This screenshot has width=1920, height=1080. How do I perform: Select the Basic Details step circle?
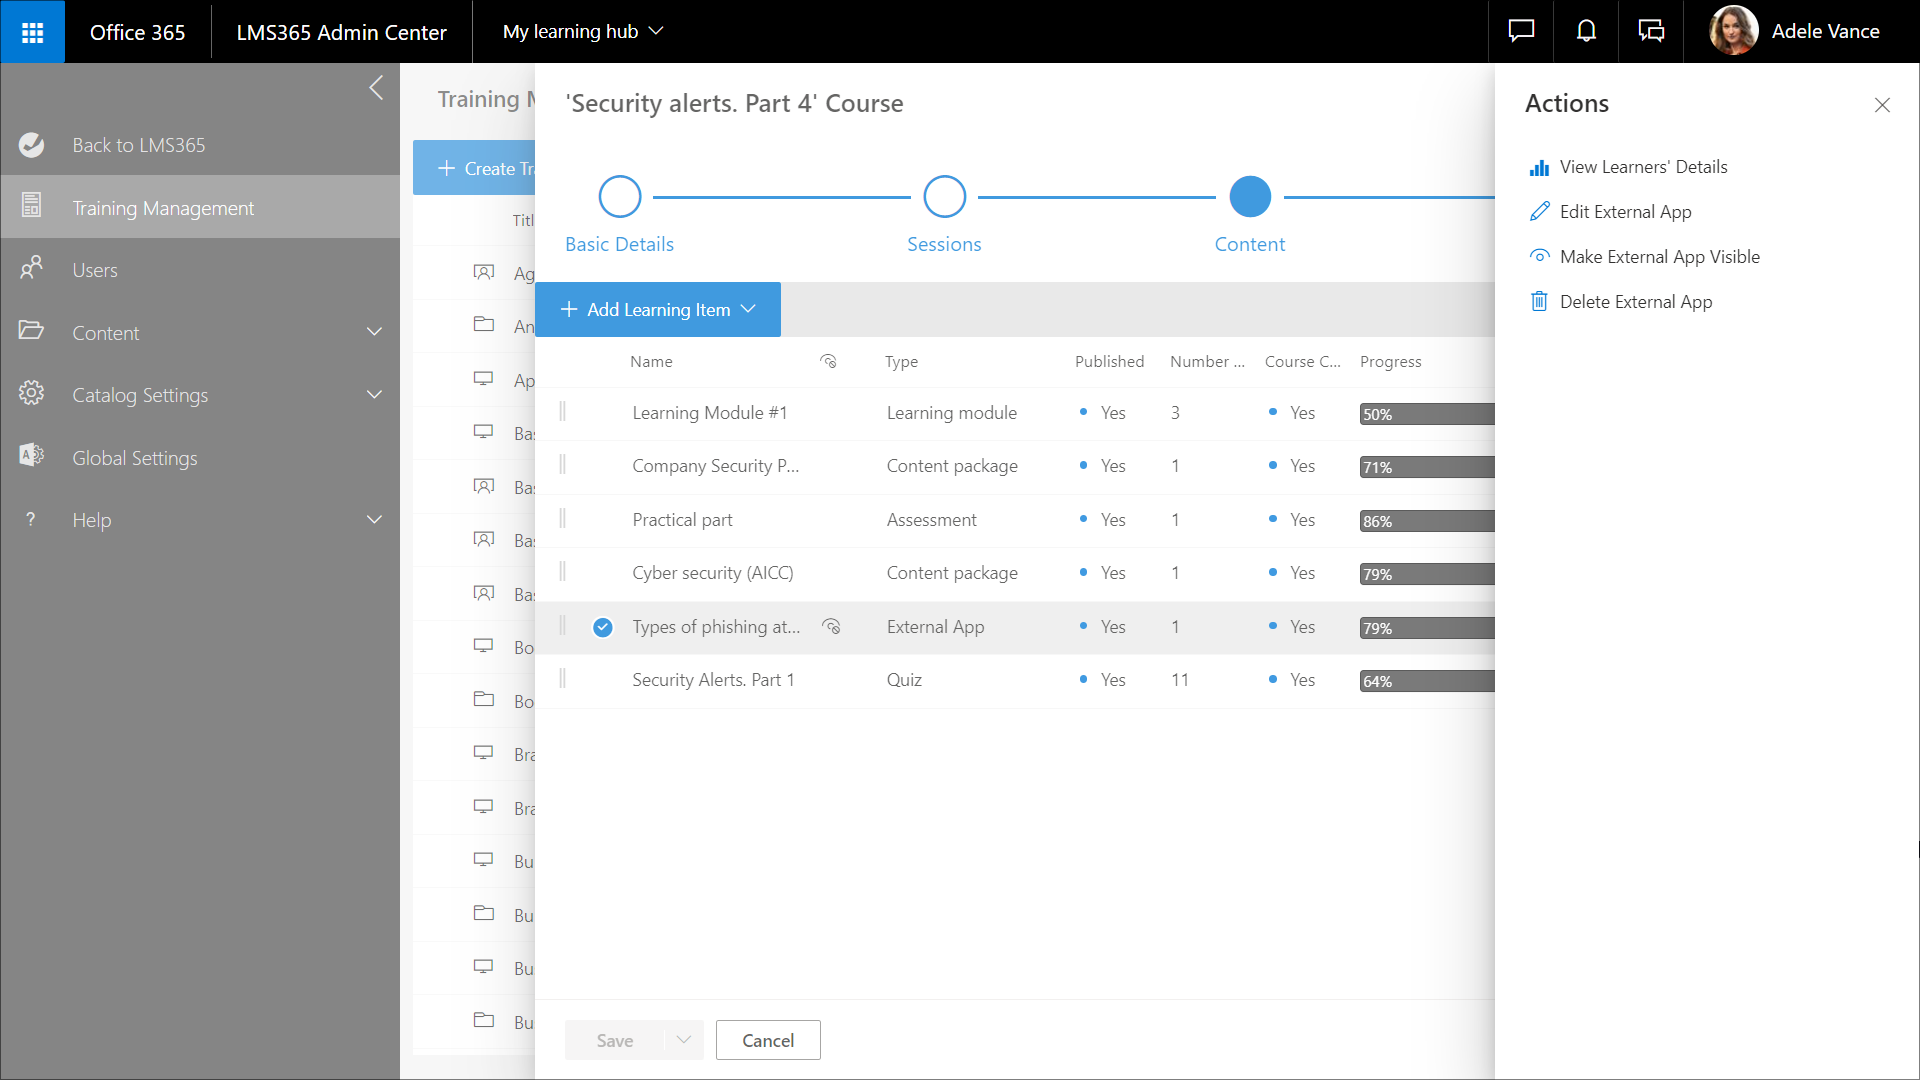pyautogui.click(x=619, y=197)
